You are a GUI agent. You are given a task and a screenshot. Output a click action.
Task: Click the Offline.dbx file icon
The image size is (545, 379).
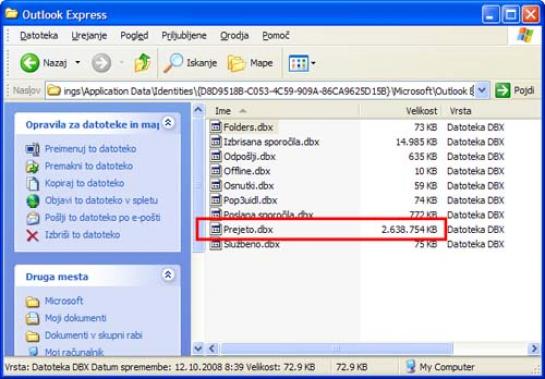pyautogui.click(x=215, y=171)
